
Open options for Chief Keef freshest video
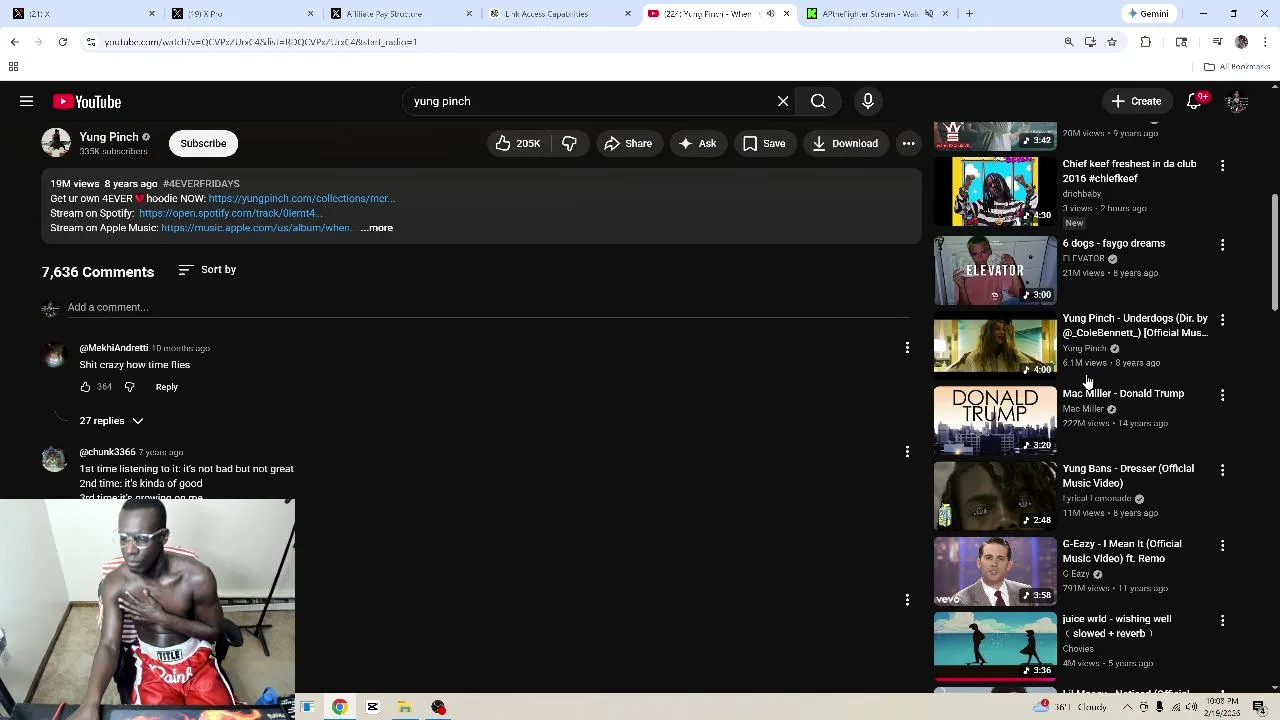pyautogui.click(x=1222, y=165)
